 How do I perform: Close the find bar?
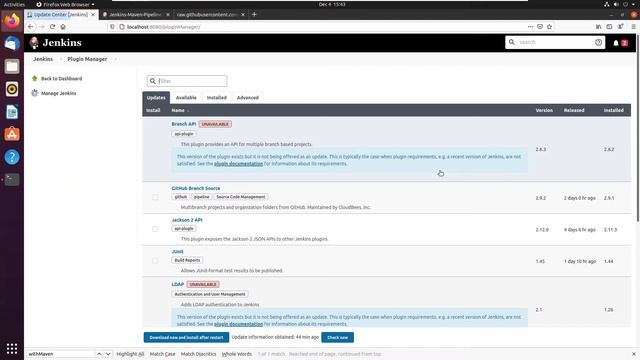633,354
